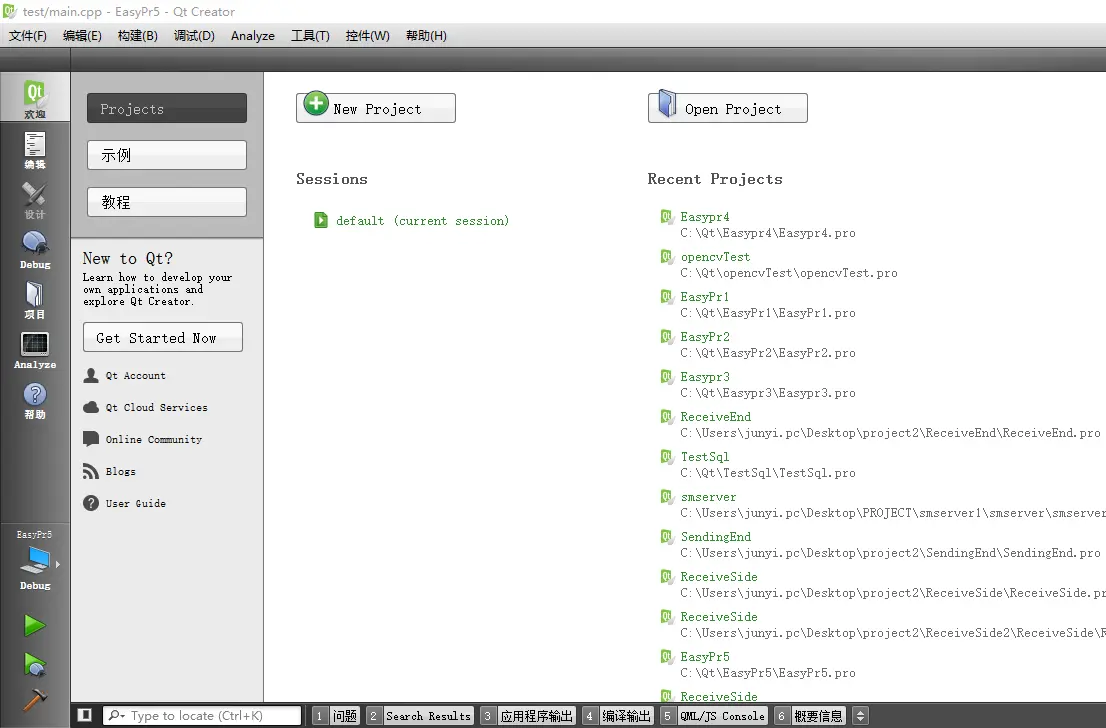Click the New Project button
The height and width of the screenshot is (728, 1106).
coord(376,108)
